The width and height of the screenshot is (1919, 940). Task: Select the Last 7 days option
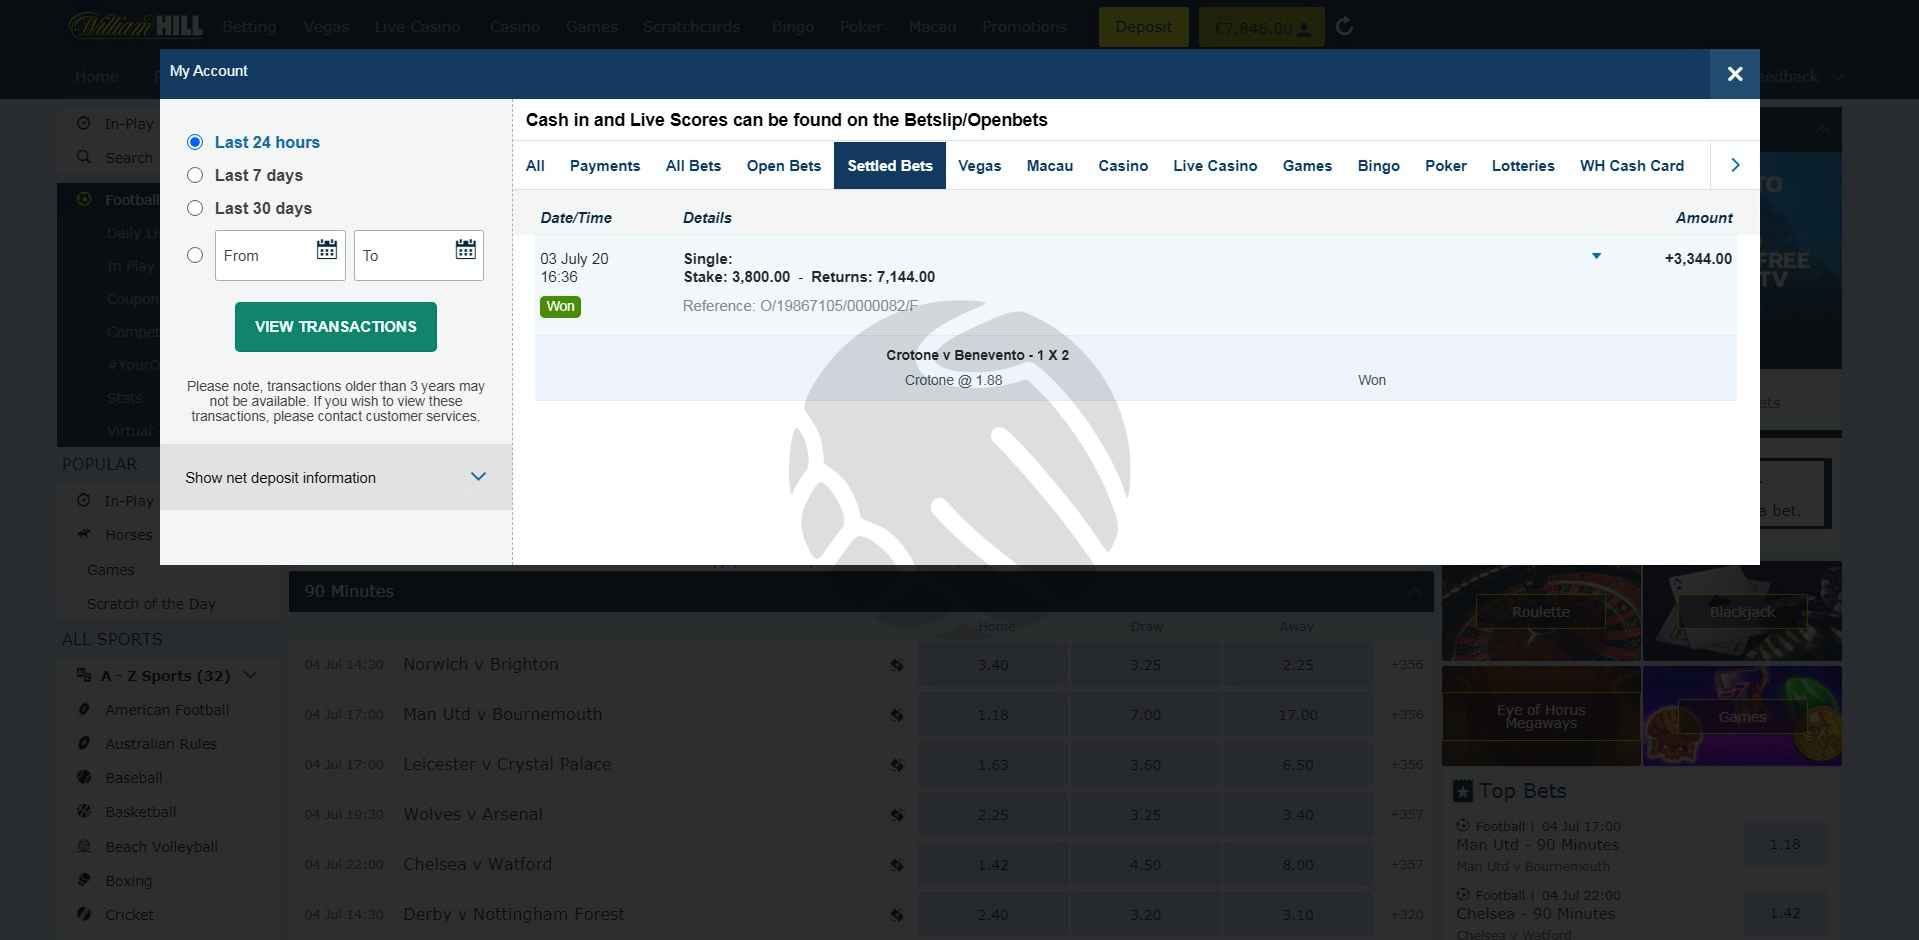click(x=195, y=175)
